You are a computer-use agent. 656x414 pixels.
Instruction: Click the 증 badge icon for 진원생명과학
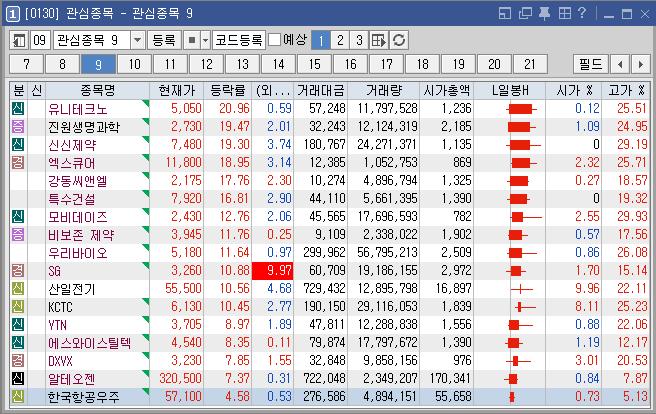[x=18, y=127]
